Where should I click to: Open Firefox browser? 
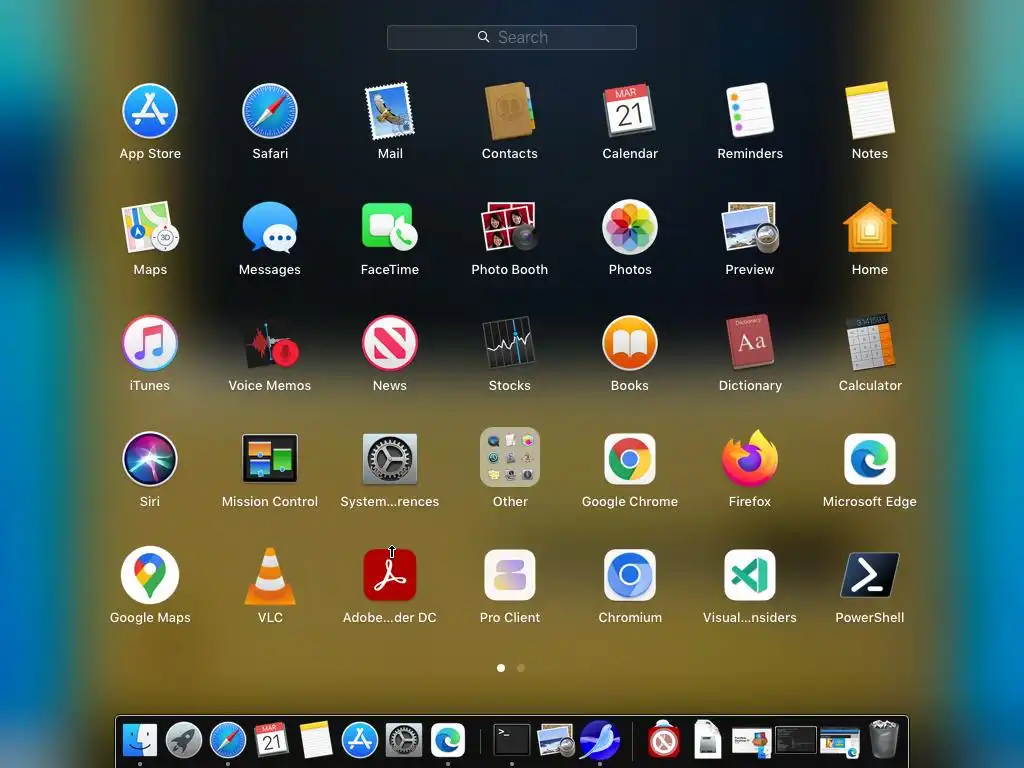[750, 459]
